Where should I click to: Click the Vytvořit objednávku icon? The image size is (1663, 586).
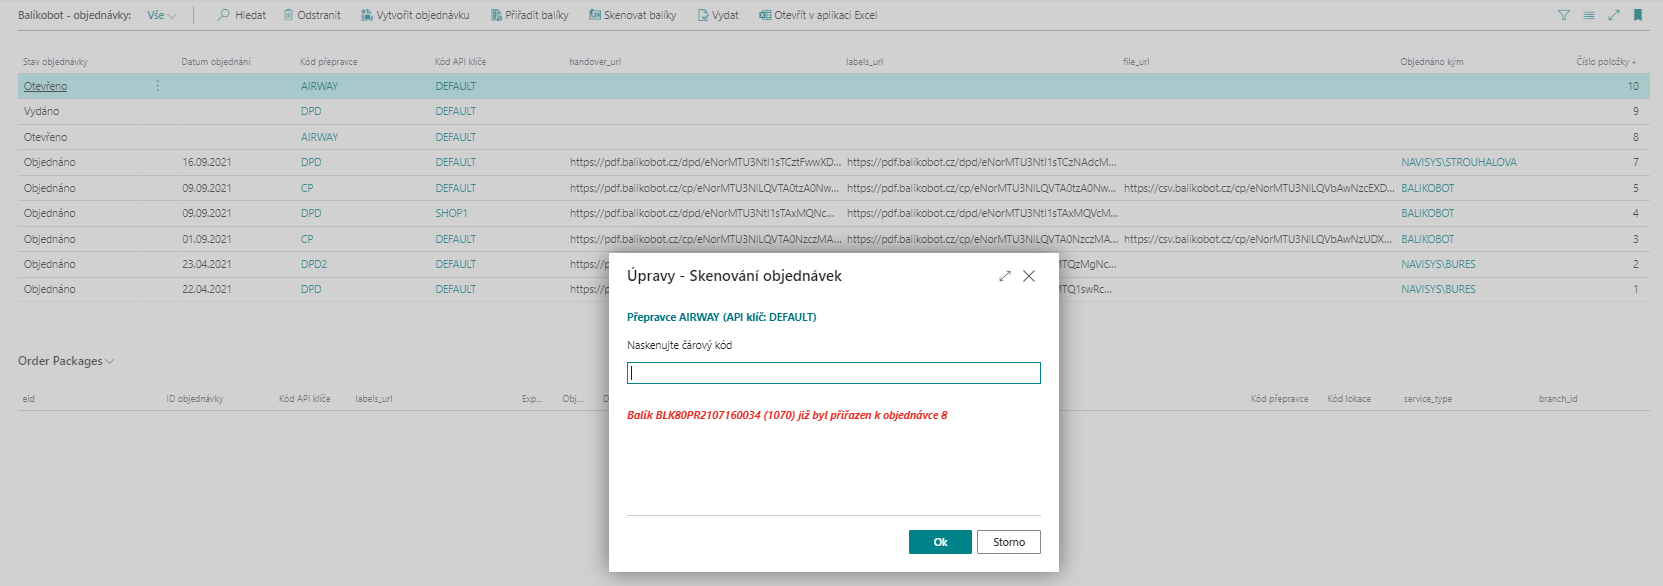click(367, 15)
